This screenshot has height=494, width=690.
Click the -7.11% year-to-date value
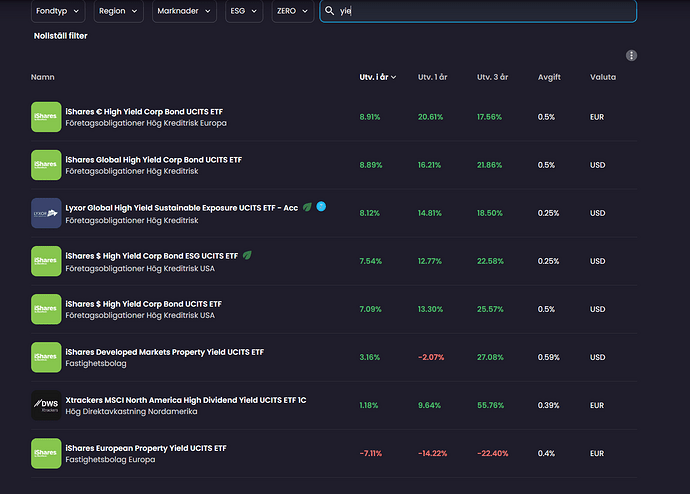(371, 453)
